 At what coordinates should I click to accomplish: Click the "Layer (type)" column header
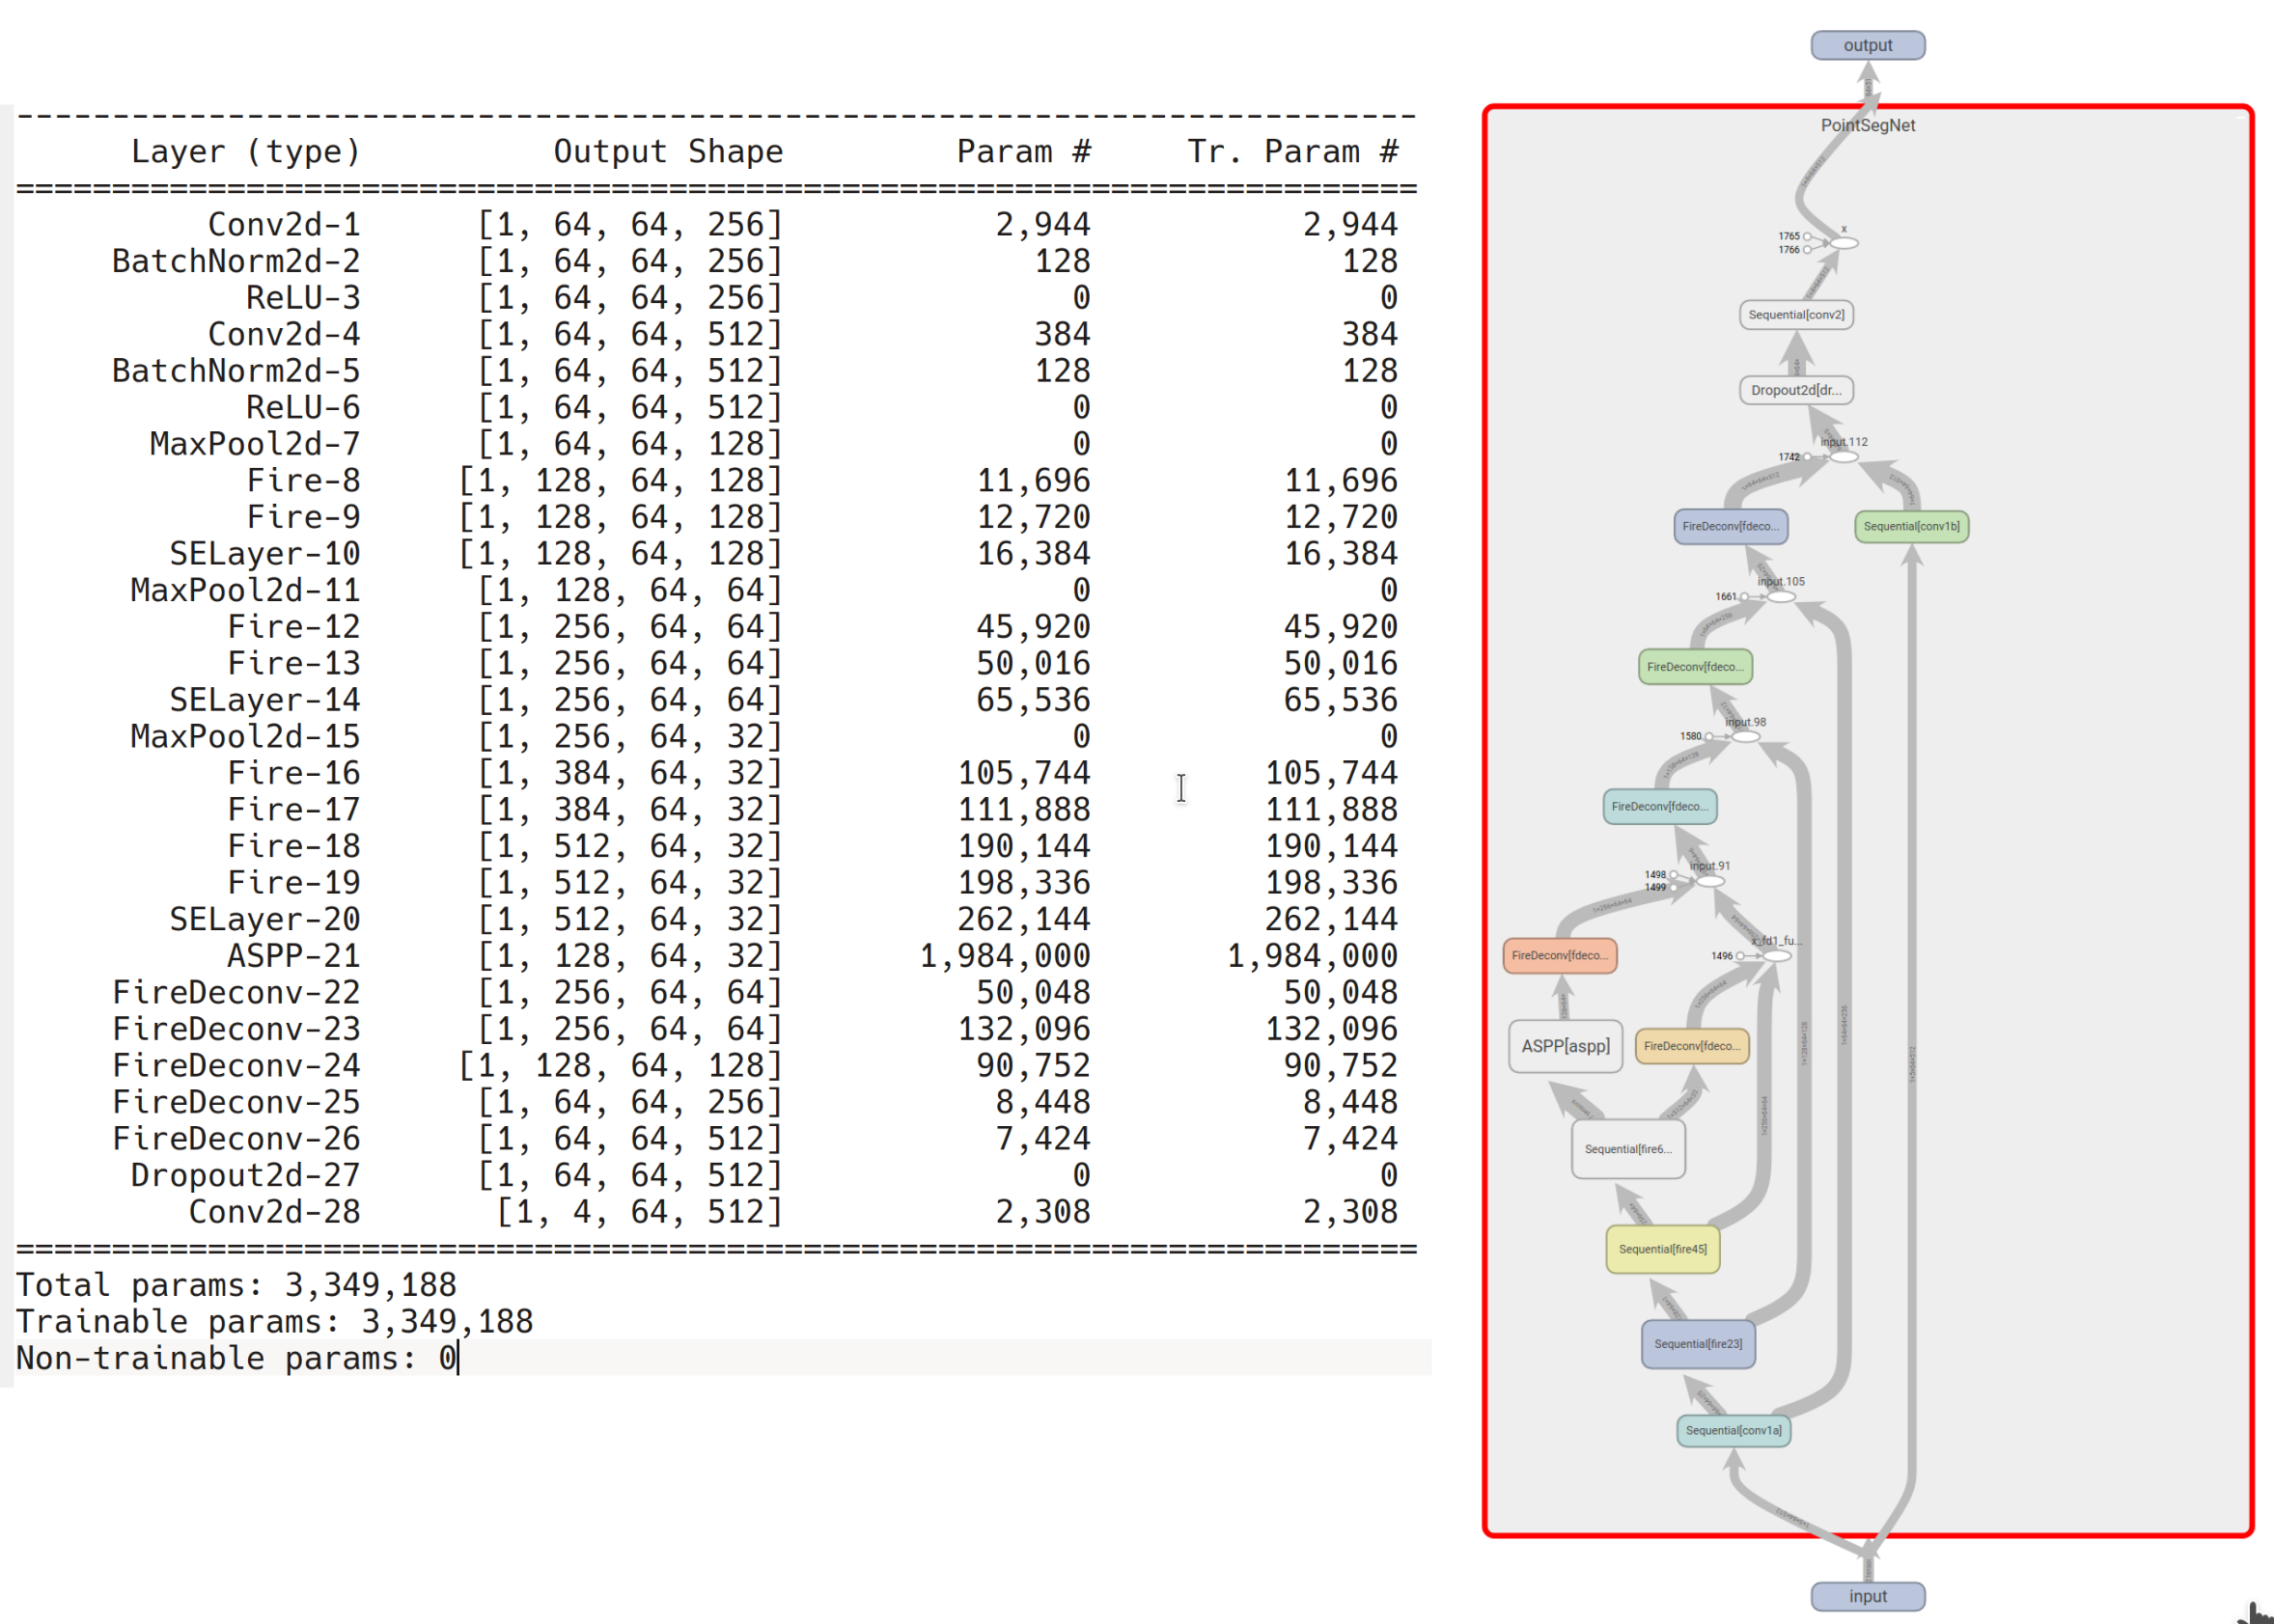tap(245, 152)
